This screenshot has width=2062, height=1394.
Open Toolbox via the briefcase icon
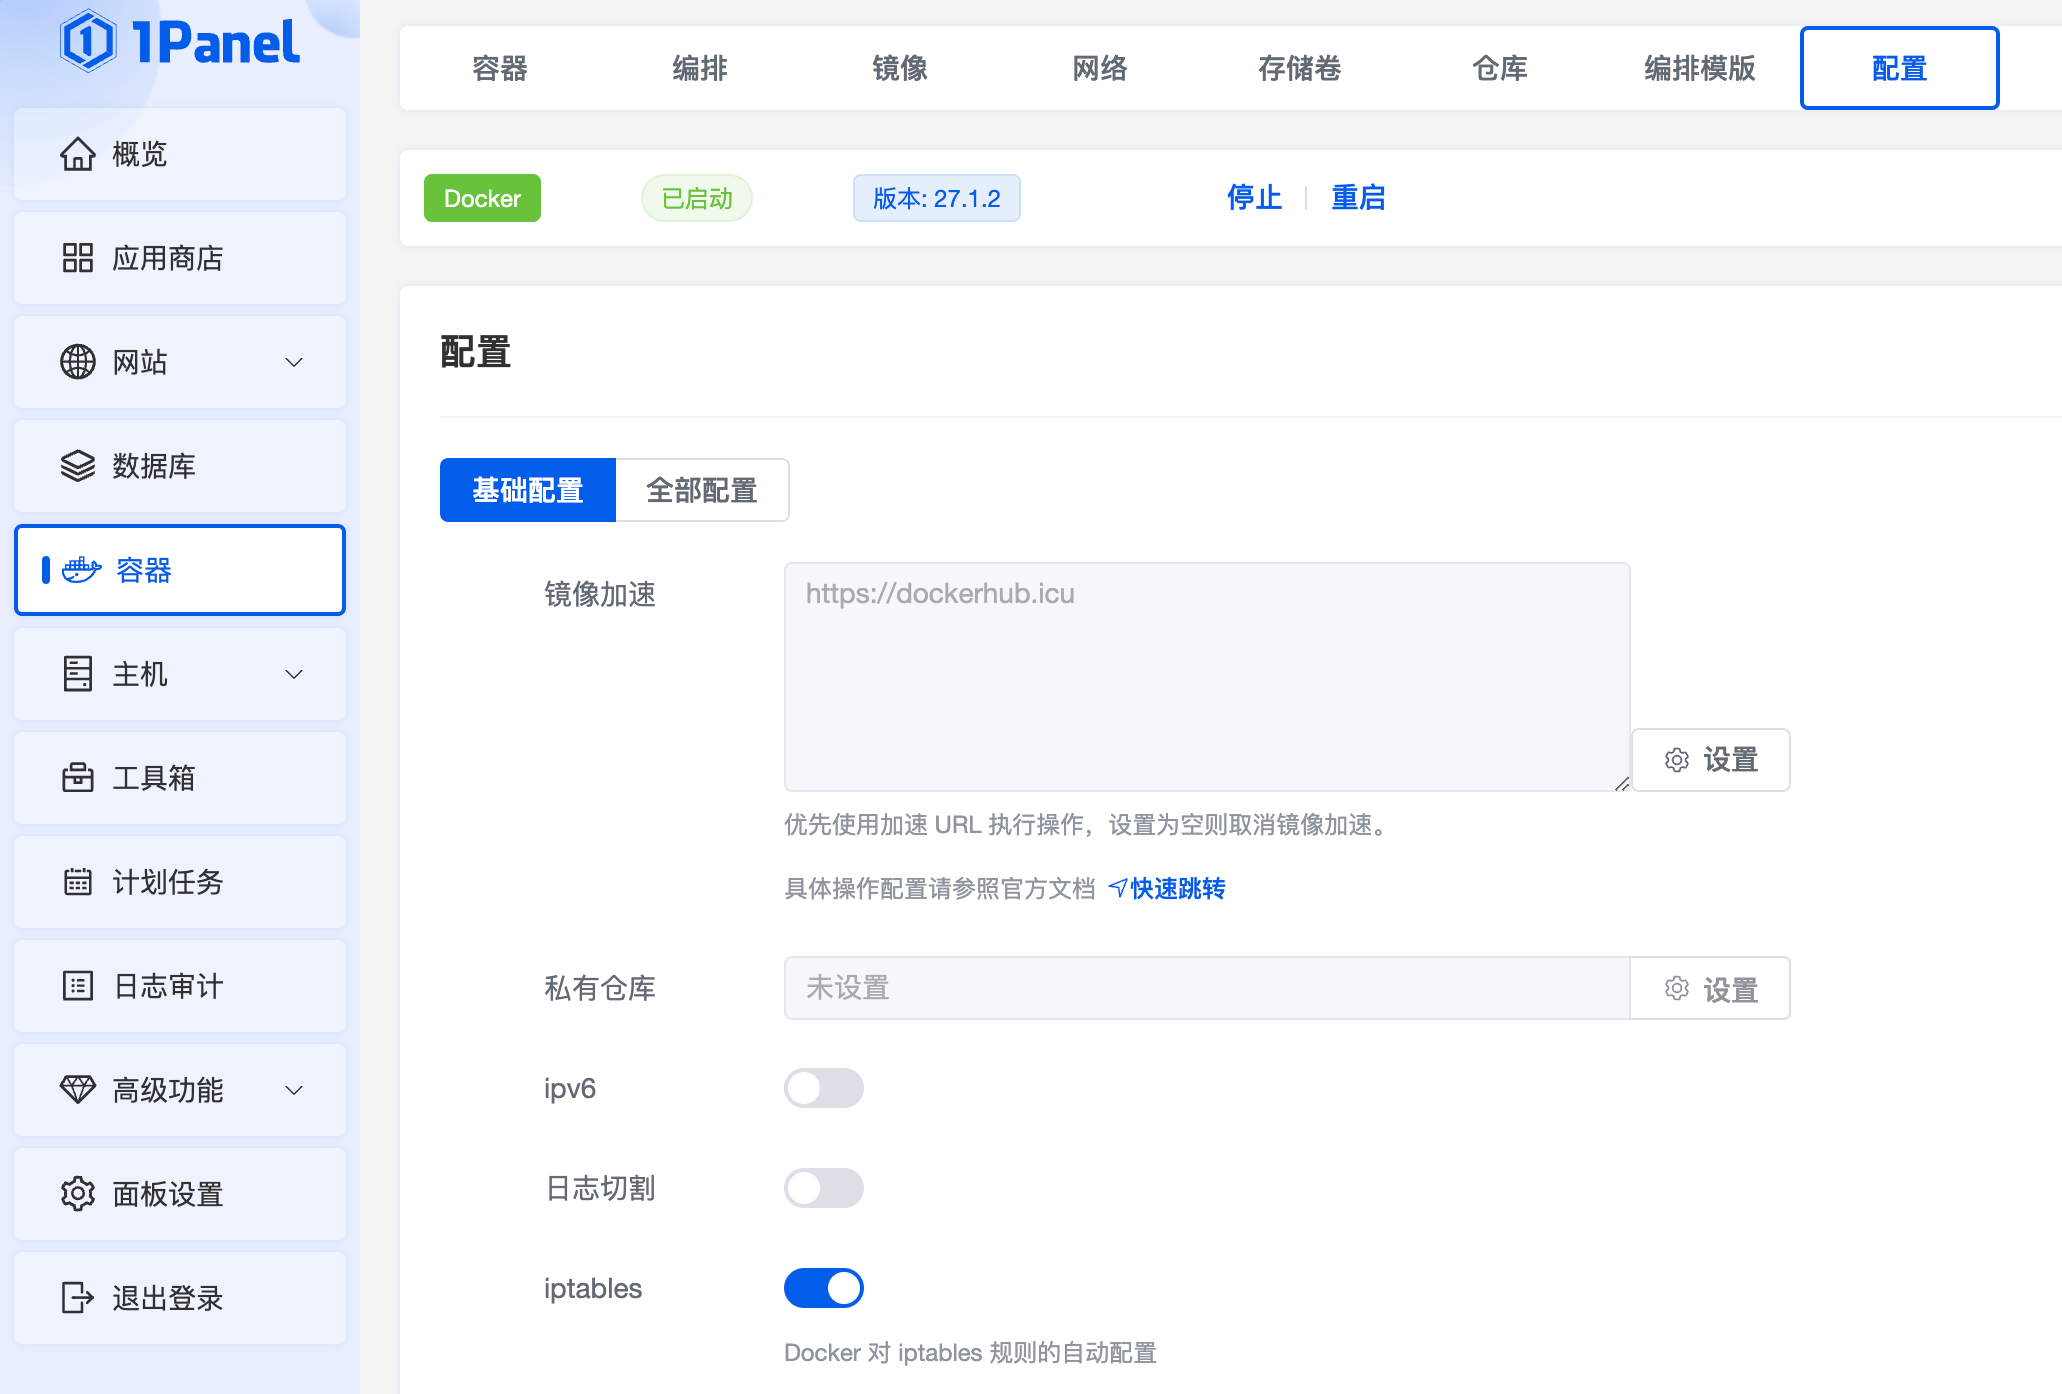tap(78, 778)
